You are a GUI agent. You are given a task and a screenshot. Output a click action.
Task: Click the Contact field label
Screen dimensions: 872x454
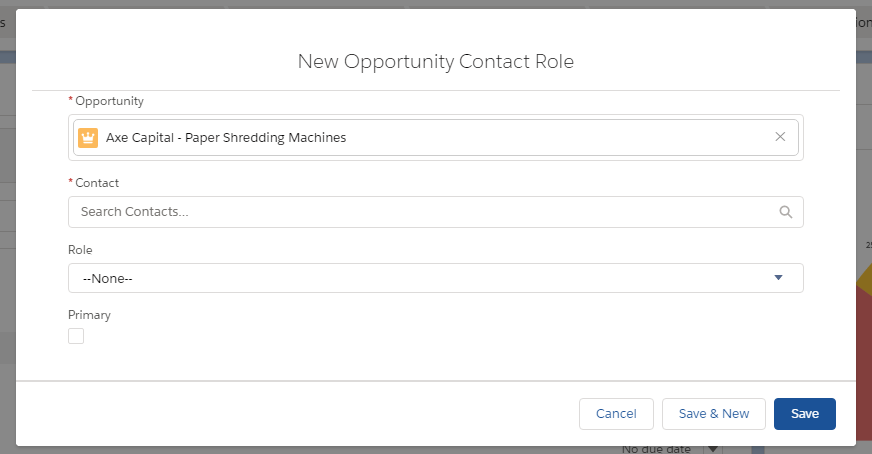97,183
